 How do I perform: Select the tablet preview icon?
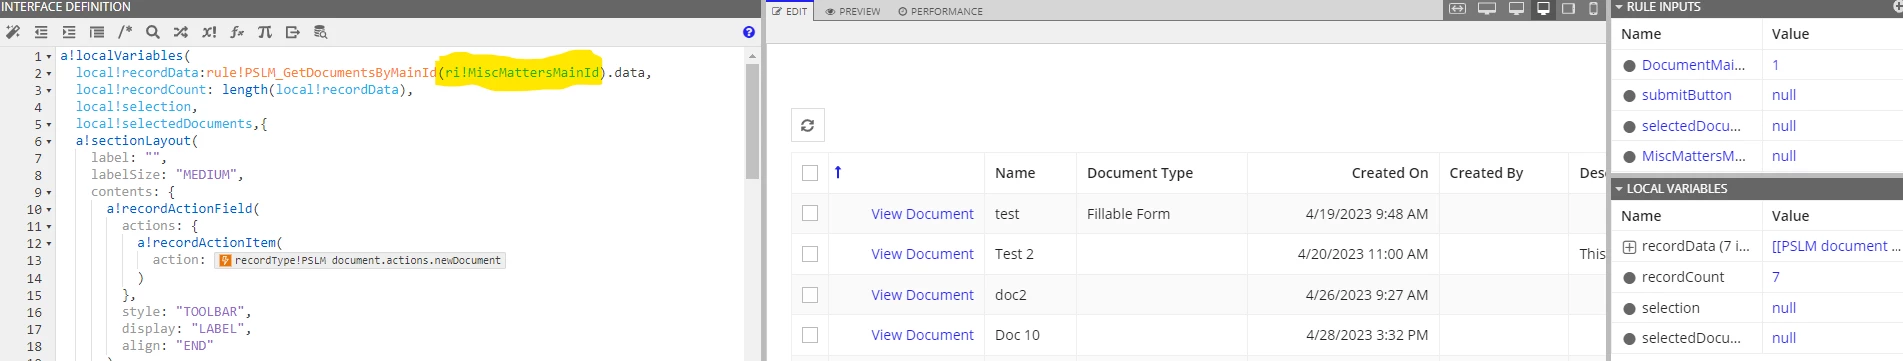tap(1568, 9)
